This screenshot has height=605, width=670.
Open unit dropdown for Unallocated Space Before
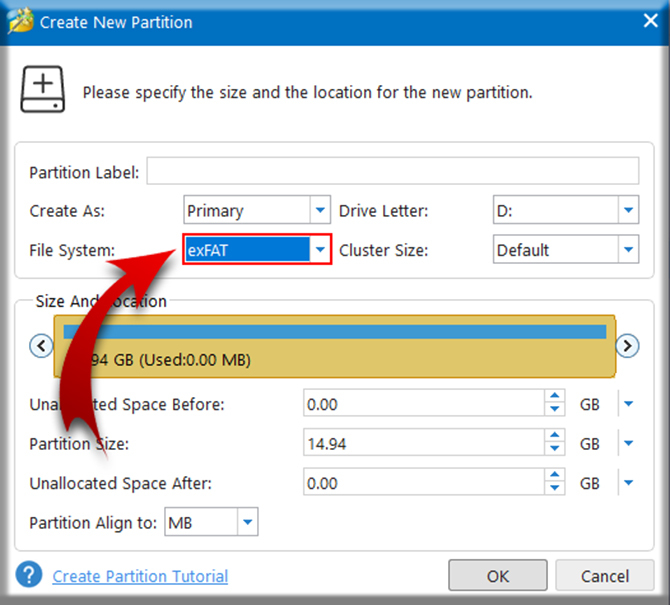(x=628, y=403)
